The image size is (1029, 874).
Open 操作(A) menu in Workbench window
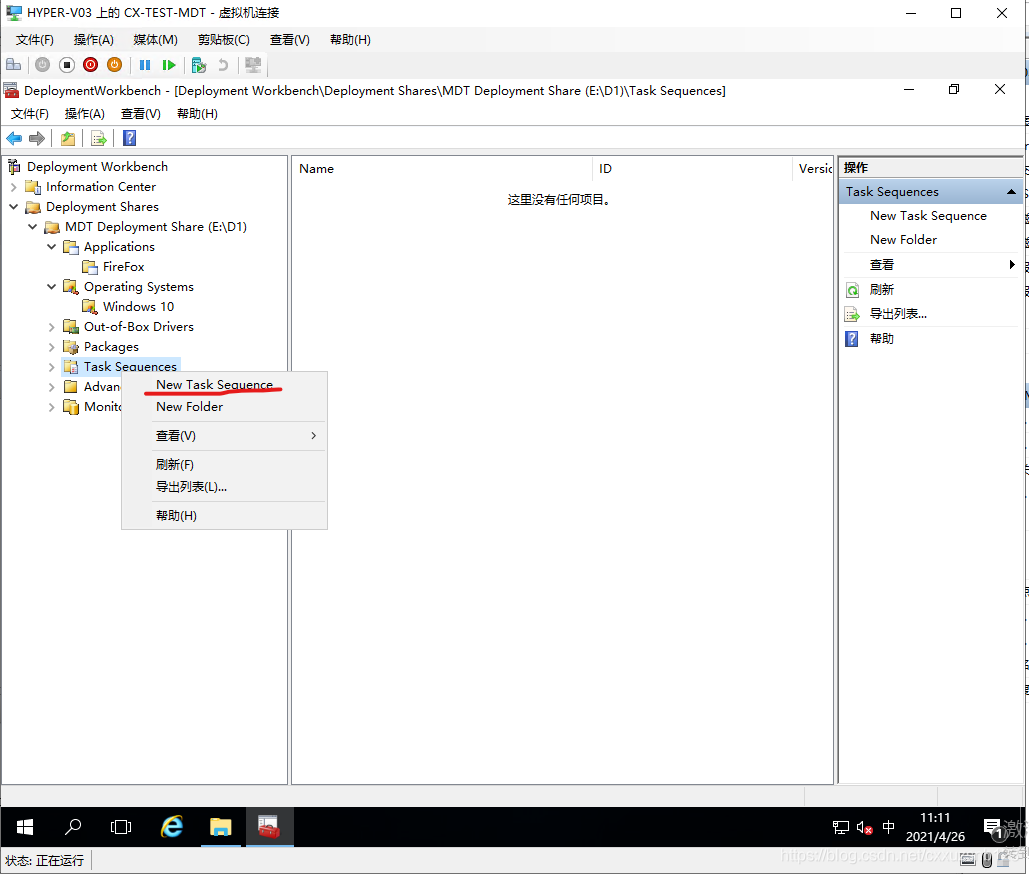click(85, 114)
